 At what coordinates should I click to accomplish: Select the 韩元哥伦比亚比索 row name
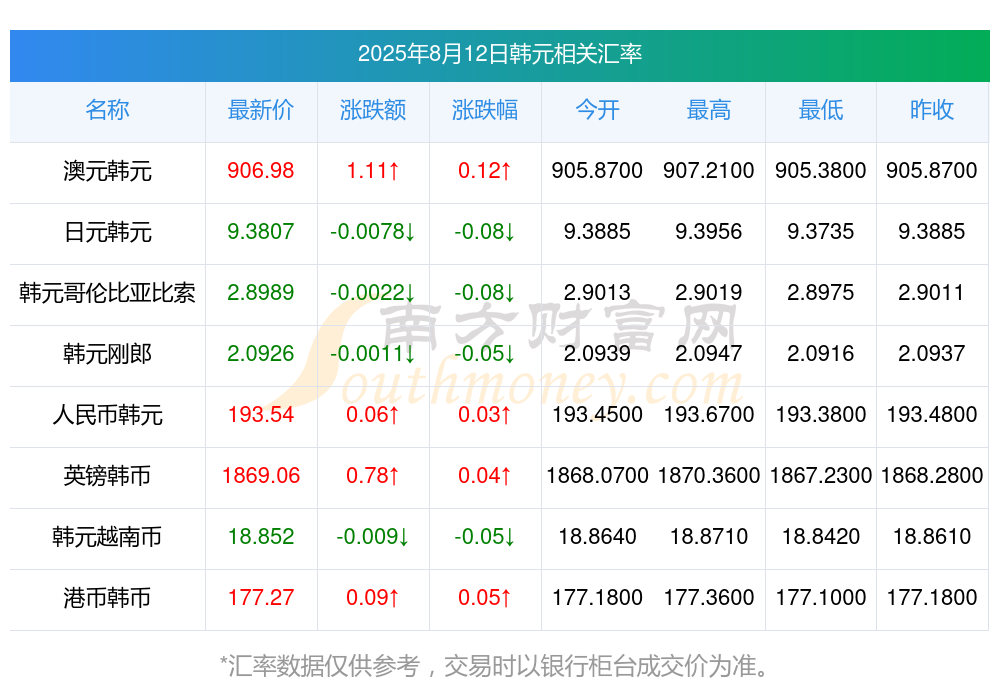107,293
